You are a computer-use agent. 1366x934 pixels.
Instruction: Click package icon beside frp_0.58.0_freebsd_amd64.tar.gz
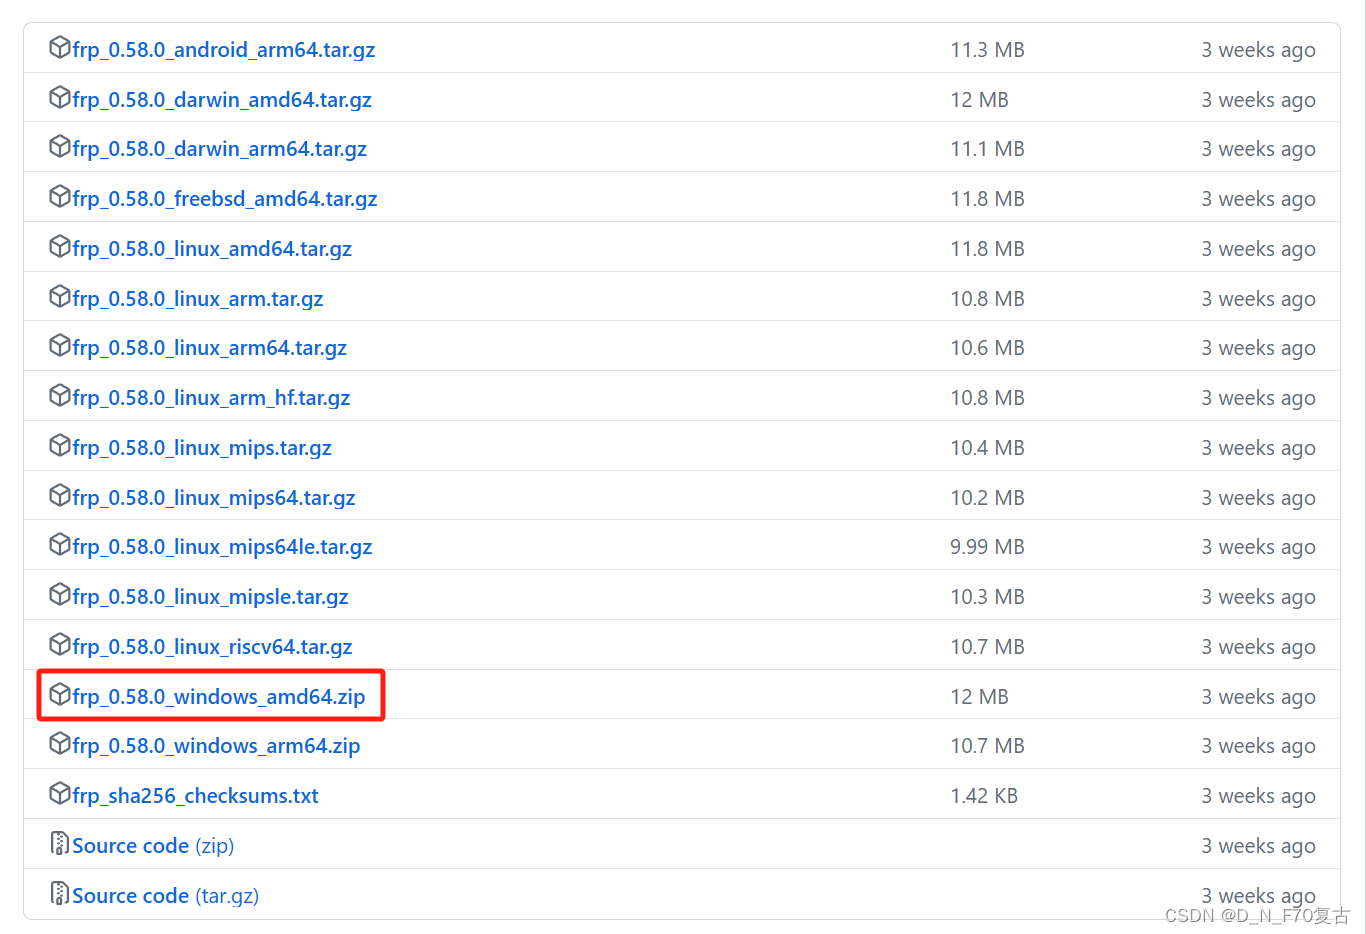point(60,196)
